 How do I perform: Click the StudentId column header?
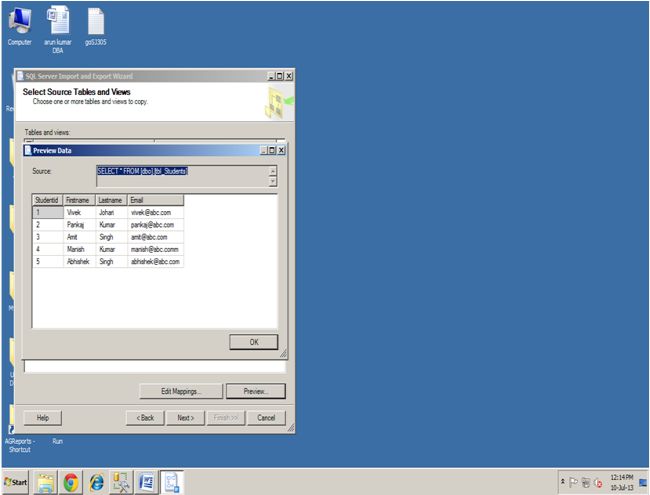pos(48,200)
